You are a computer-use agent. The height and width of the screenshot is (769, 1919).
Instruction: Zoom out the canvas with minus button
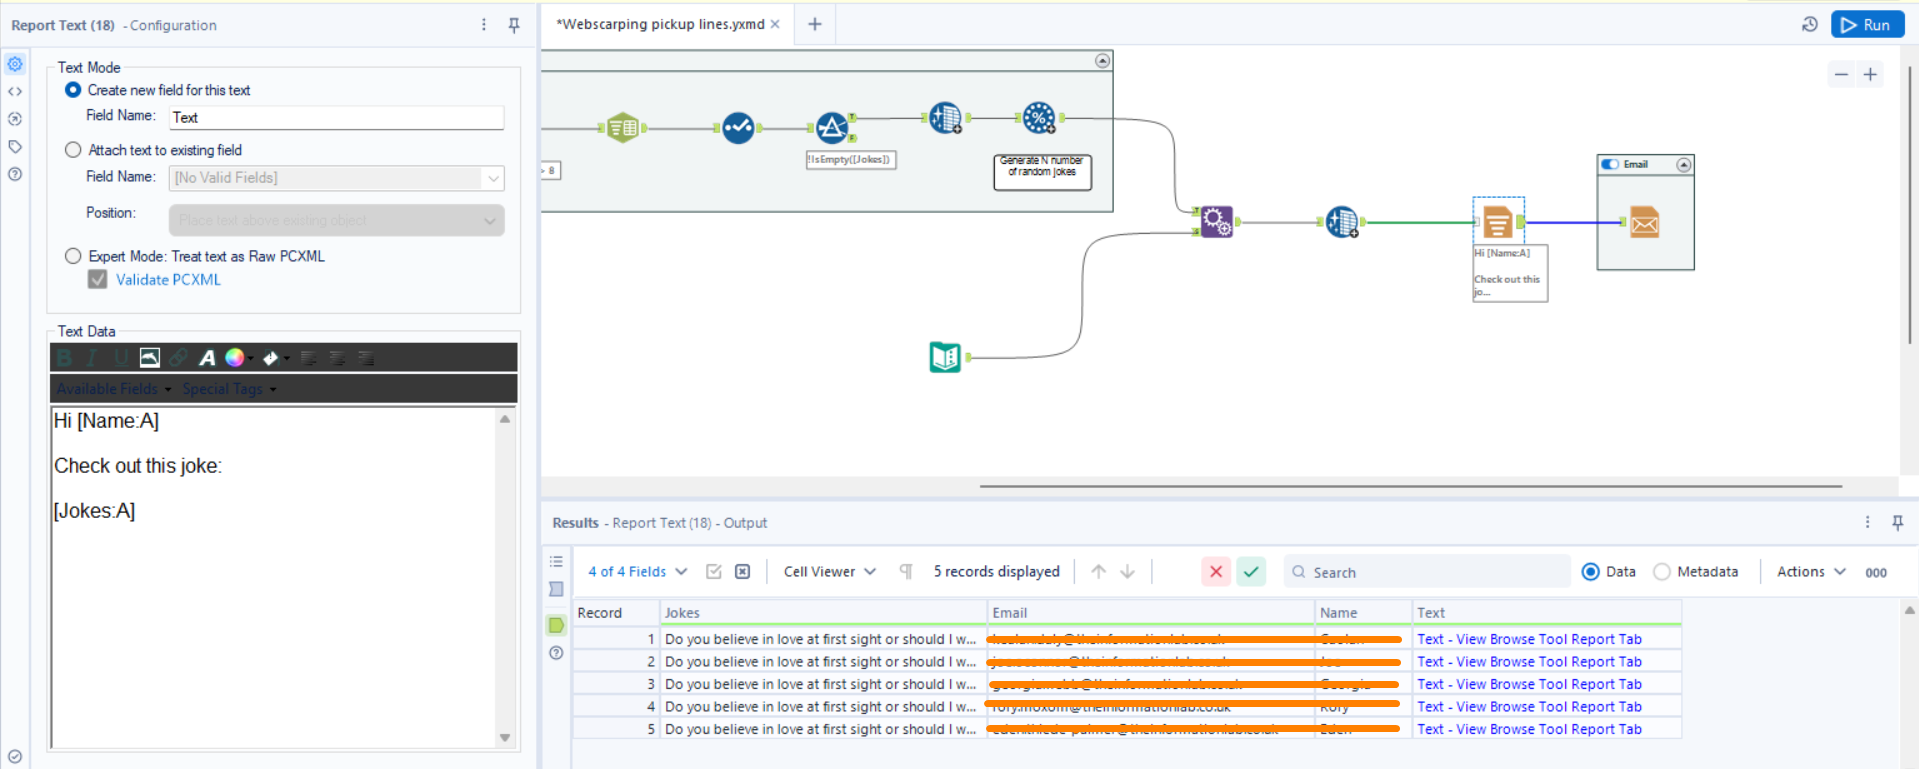[1841, 74]
